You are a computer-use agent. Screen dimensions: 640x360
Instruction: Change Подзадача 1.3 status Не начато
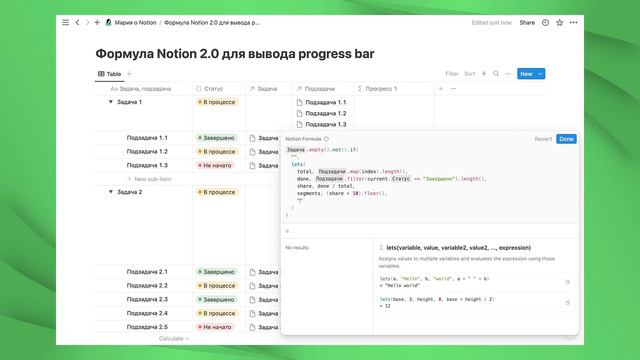tap(215, 165)
